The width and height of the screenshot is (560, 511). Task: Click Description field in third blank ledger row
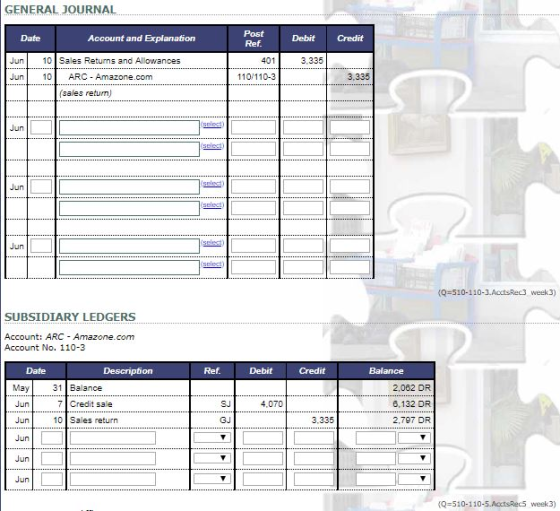(x=113, y=479)
